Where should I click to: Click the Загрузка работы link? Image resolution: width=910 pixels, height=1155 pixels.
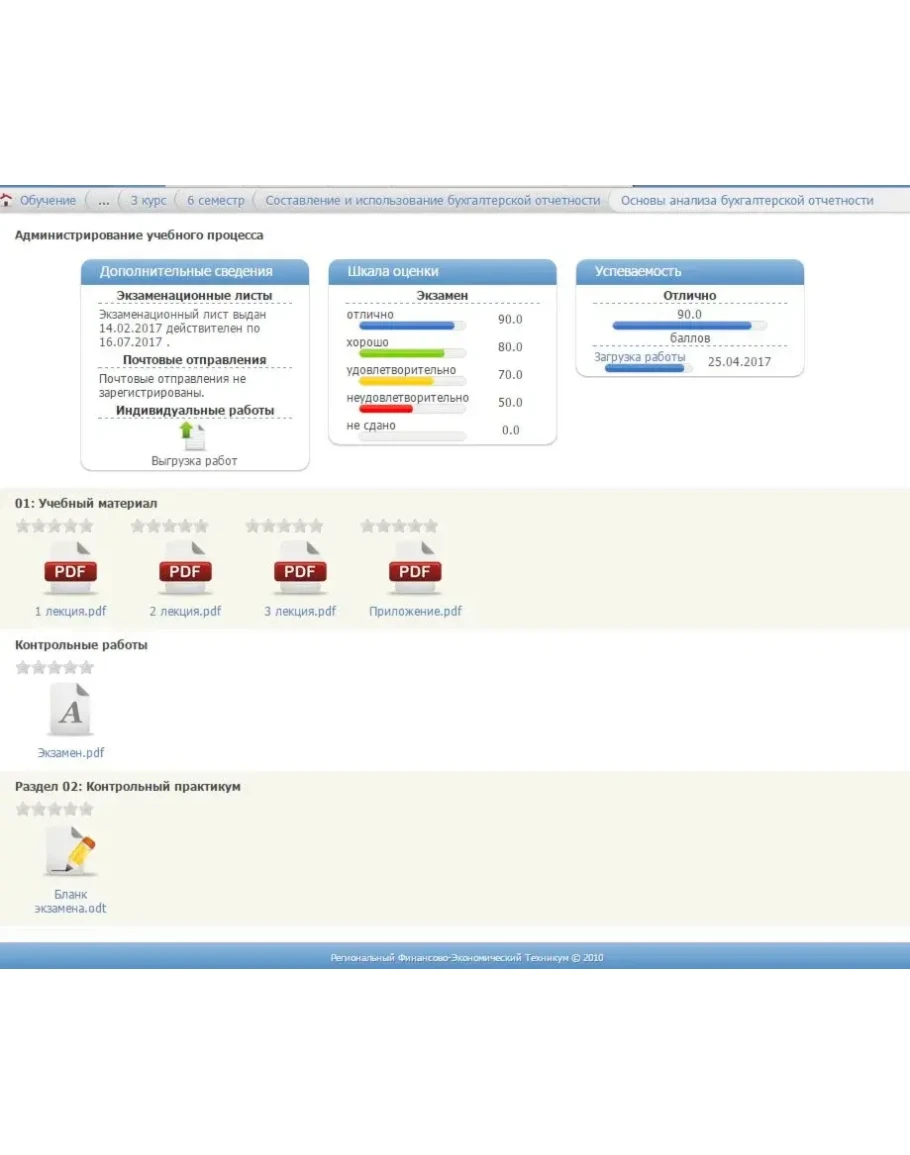point(640,357)
